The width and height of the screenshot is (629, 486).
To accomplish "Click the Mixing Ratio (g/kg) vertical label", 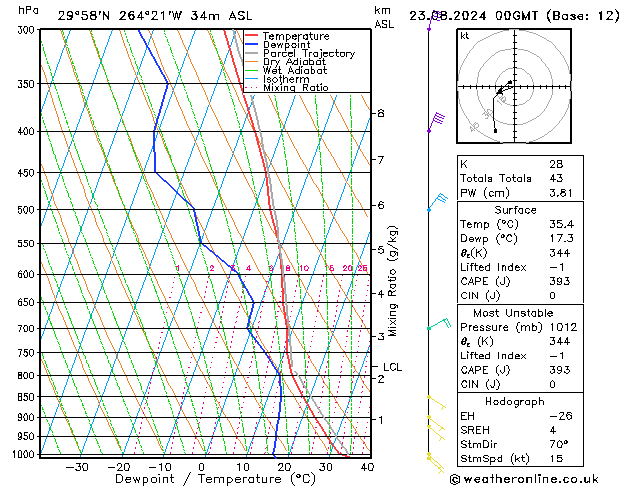I will [x=393, y=281].
